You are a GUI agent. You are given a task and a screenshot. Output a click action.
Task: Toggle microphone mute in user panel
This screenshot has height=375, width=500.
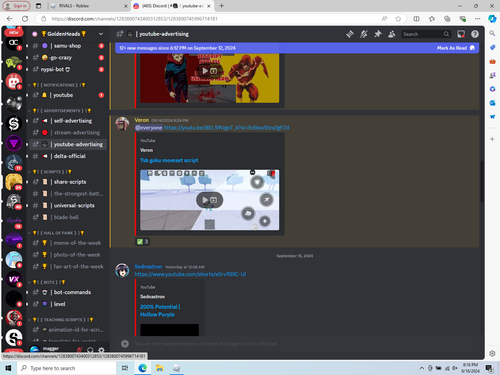click(x=79, y=350)
